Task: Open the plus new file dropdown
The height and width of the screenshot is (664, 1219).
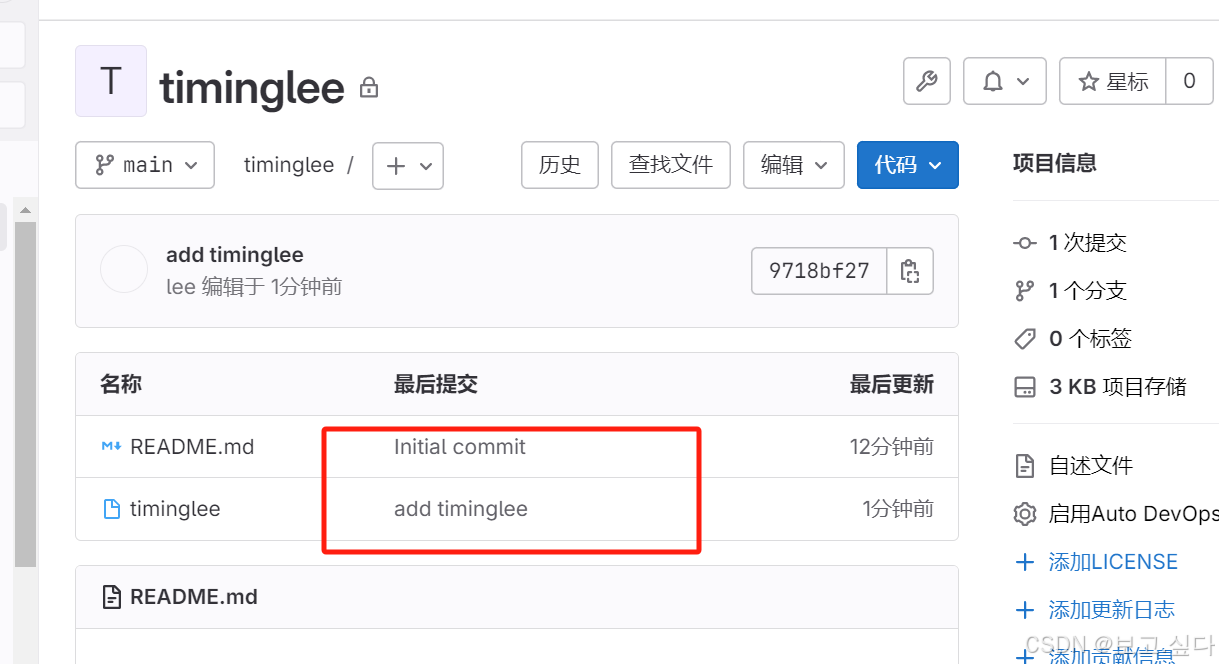Action: [x=407, y=165]
